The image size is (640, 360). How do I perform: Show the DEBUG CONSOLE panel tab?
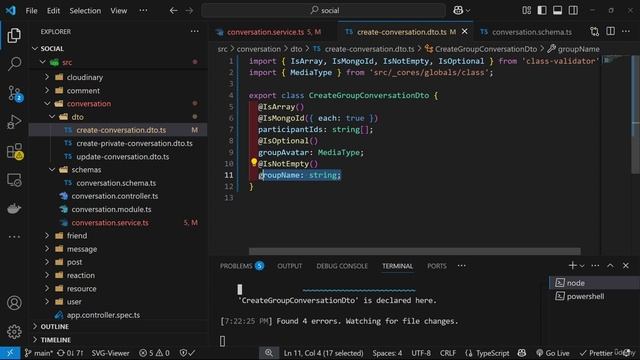coord(342,266)
